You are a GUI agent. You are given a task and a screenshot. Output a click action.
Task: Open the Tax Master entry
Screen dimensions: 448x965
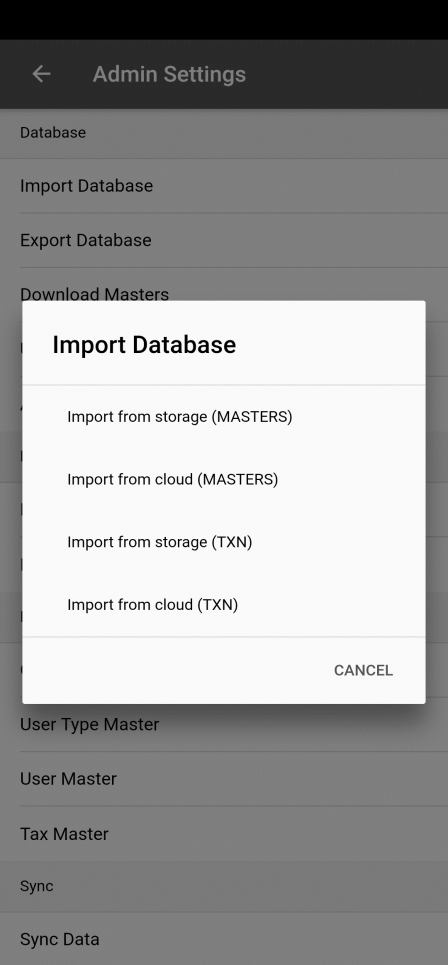pos(224,834)
